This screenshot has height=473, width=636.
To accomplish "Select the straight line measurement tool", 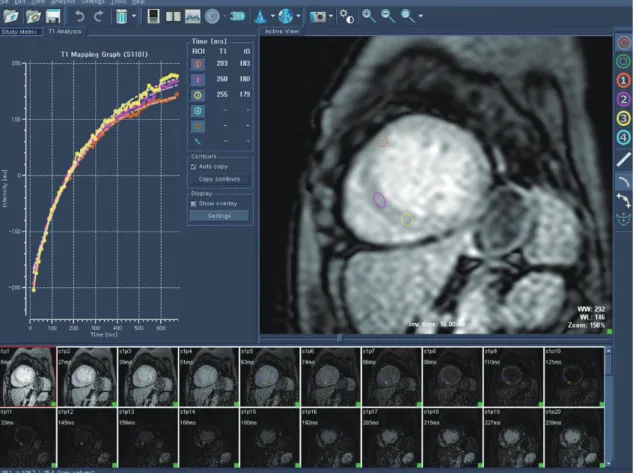I will point(624,159).
